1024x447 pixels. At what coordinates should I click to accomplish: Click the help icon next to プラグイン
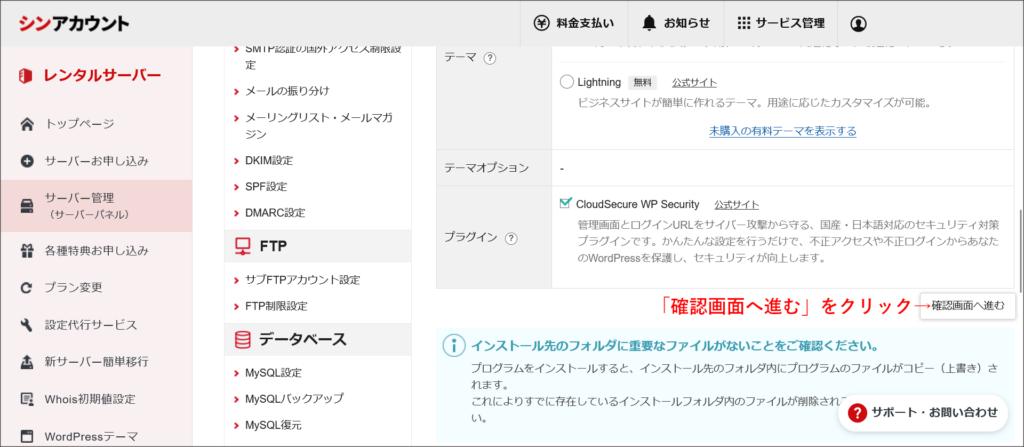click(511, 239)
